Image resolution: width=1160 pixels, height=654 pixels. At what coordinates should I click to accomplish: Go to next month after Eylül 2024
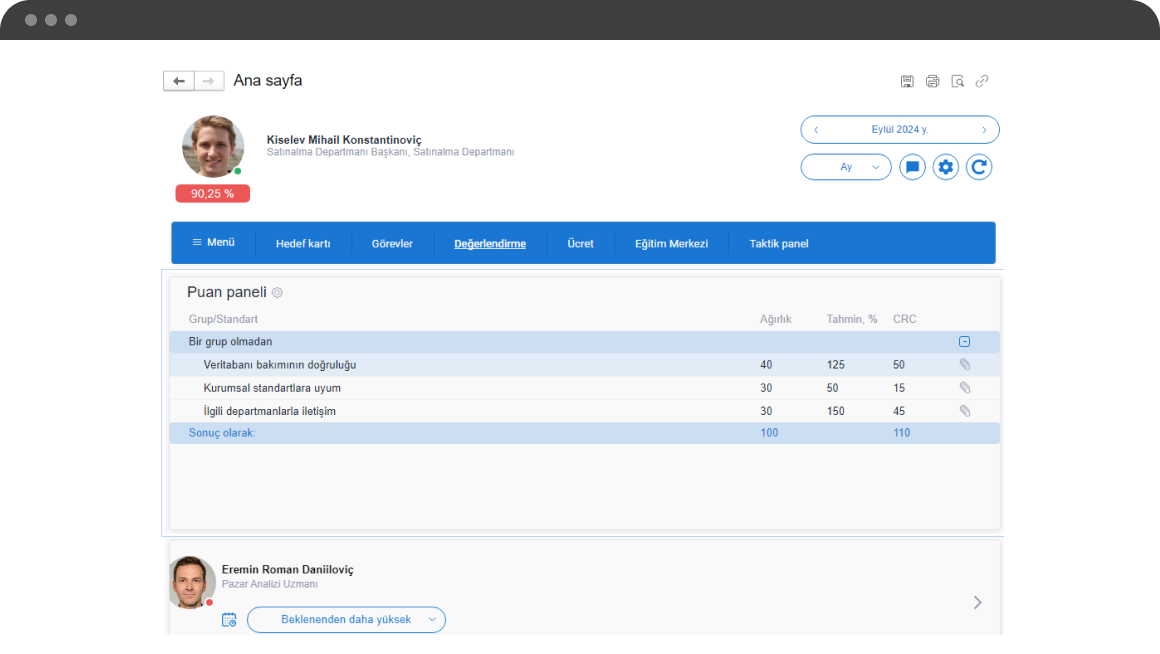coord(984,129)
